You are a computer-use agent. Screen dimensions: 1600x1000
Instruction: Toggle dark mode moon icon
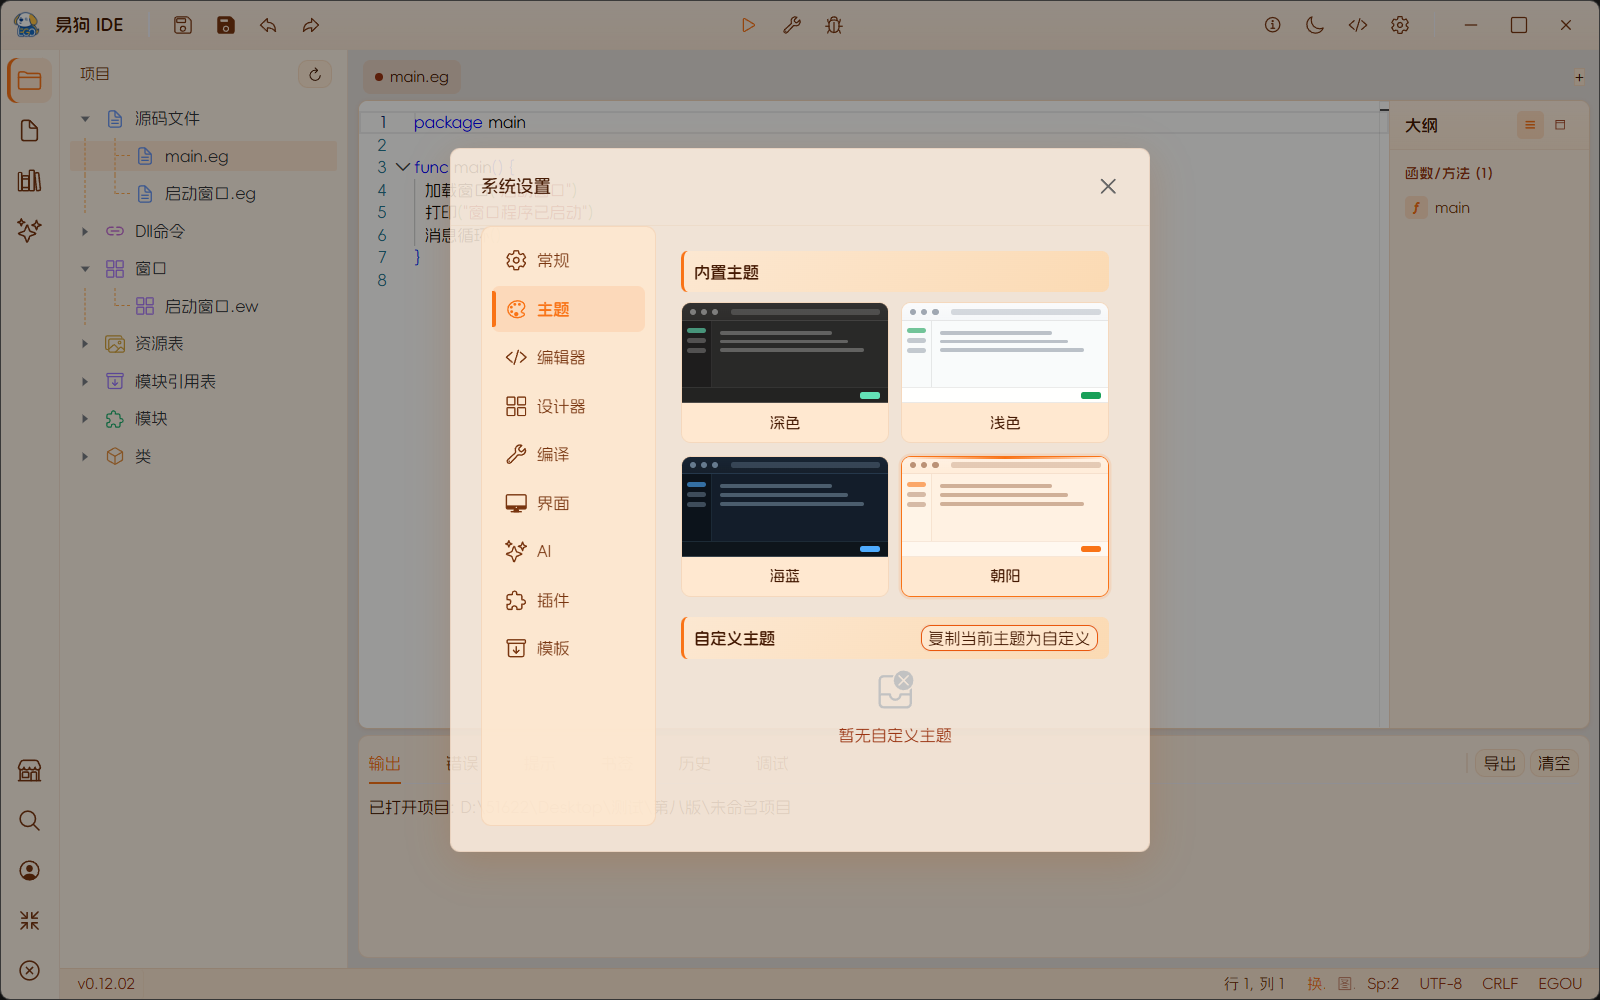[x=1315, y=25]
